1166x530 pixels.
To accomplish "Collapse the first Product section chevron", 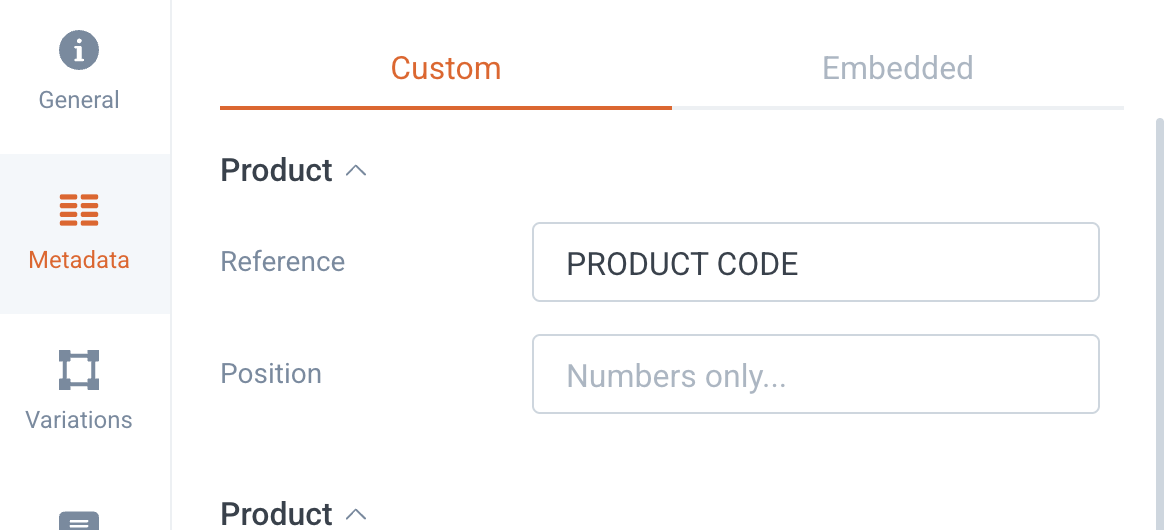I will (x=356, y=171).
